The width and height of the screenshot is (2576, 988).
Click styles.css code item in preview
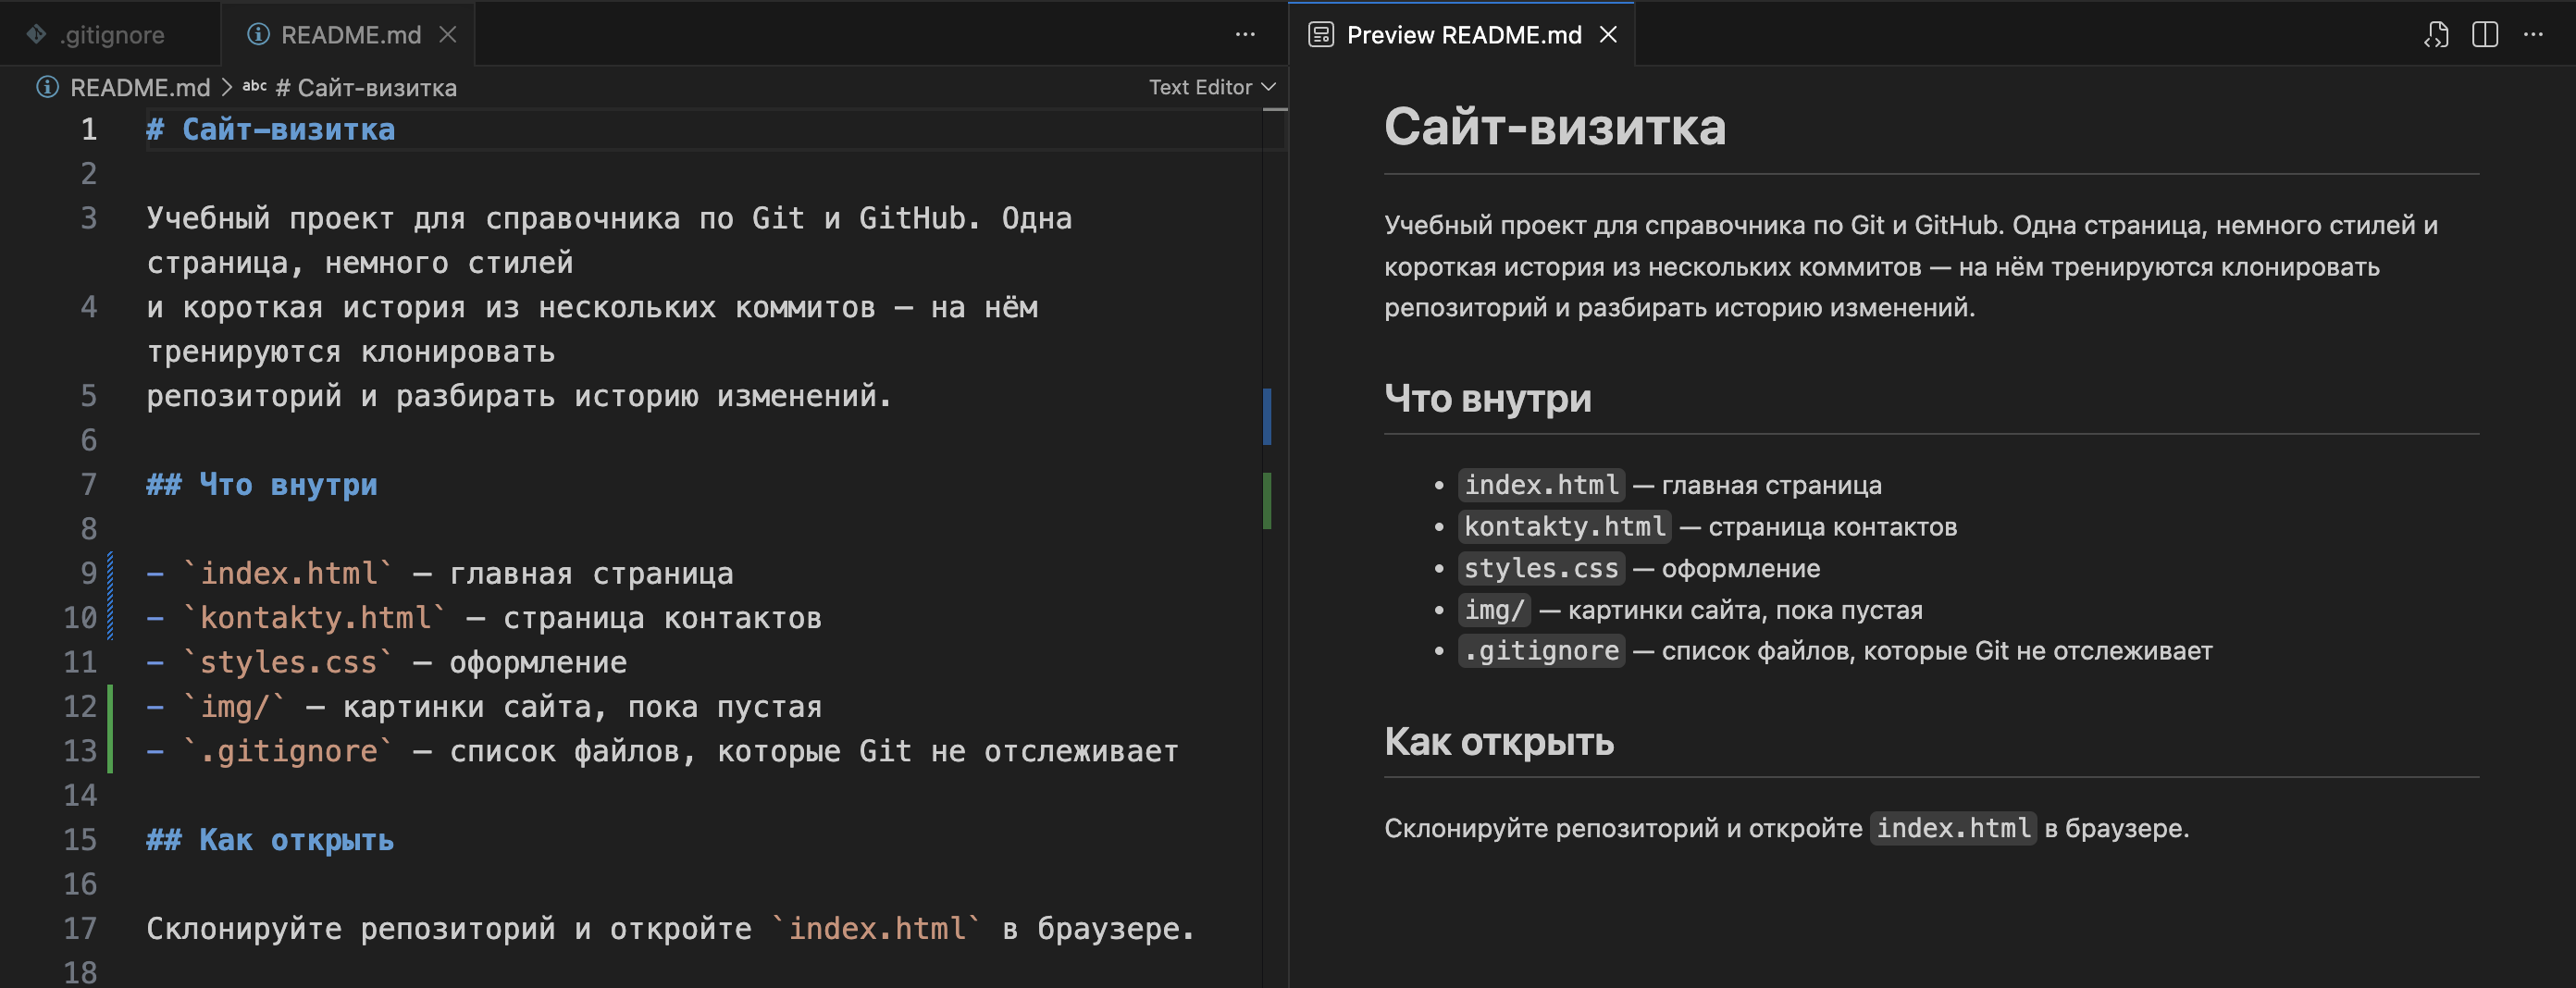point(1541,568)
